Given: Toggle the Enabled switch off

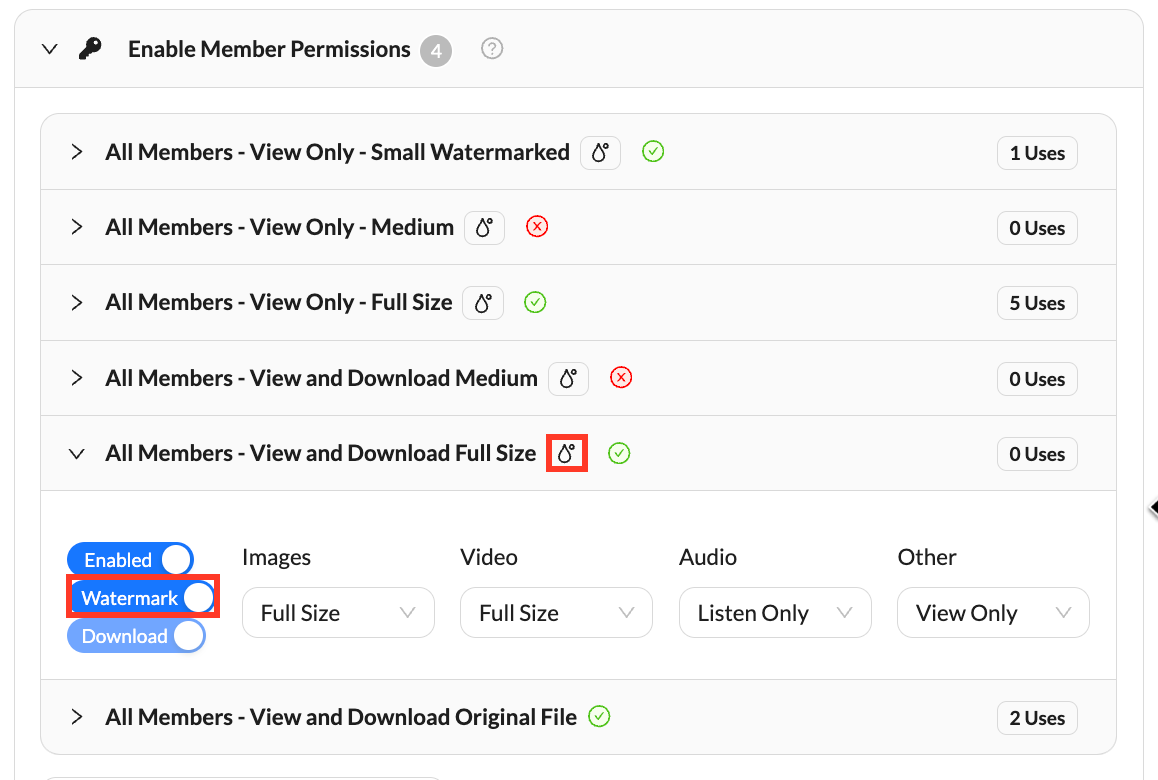Looking at the screenshot, I should (x=130, y=560).
